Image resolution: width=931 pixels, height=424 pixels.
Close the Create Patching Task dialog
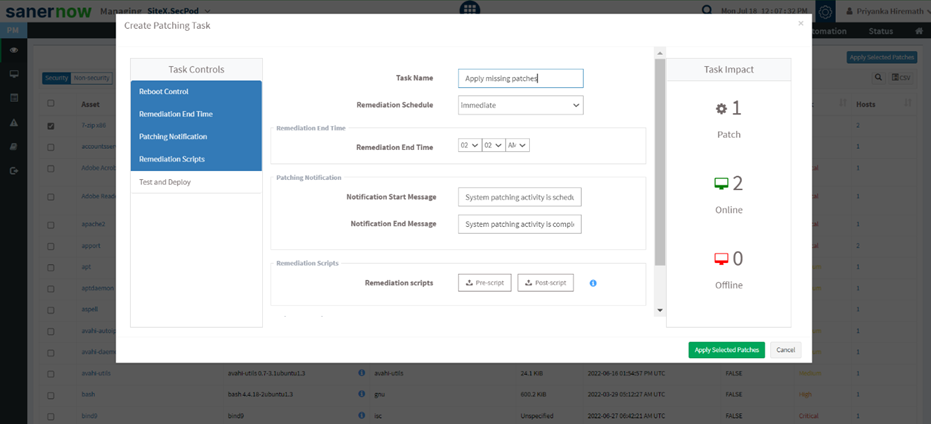point(800,24)
